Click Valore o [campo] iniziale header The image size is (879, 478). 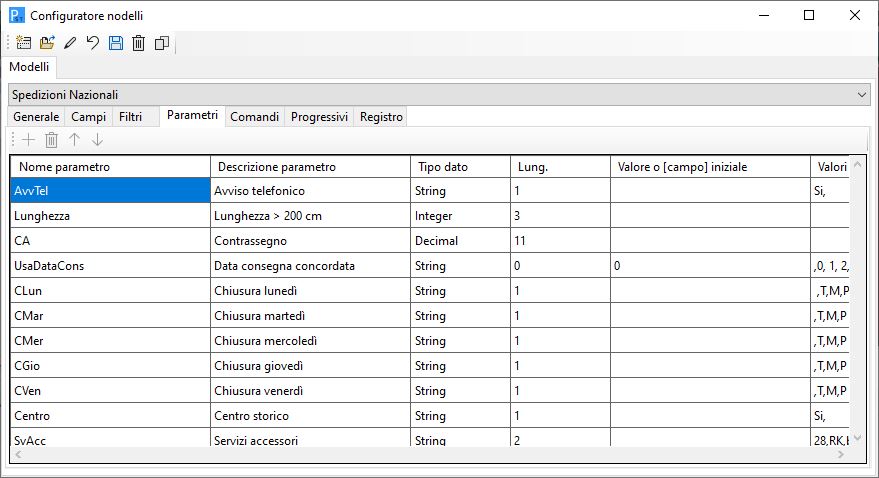(x=710, y=167)
